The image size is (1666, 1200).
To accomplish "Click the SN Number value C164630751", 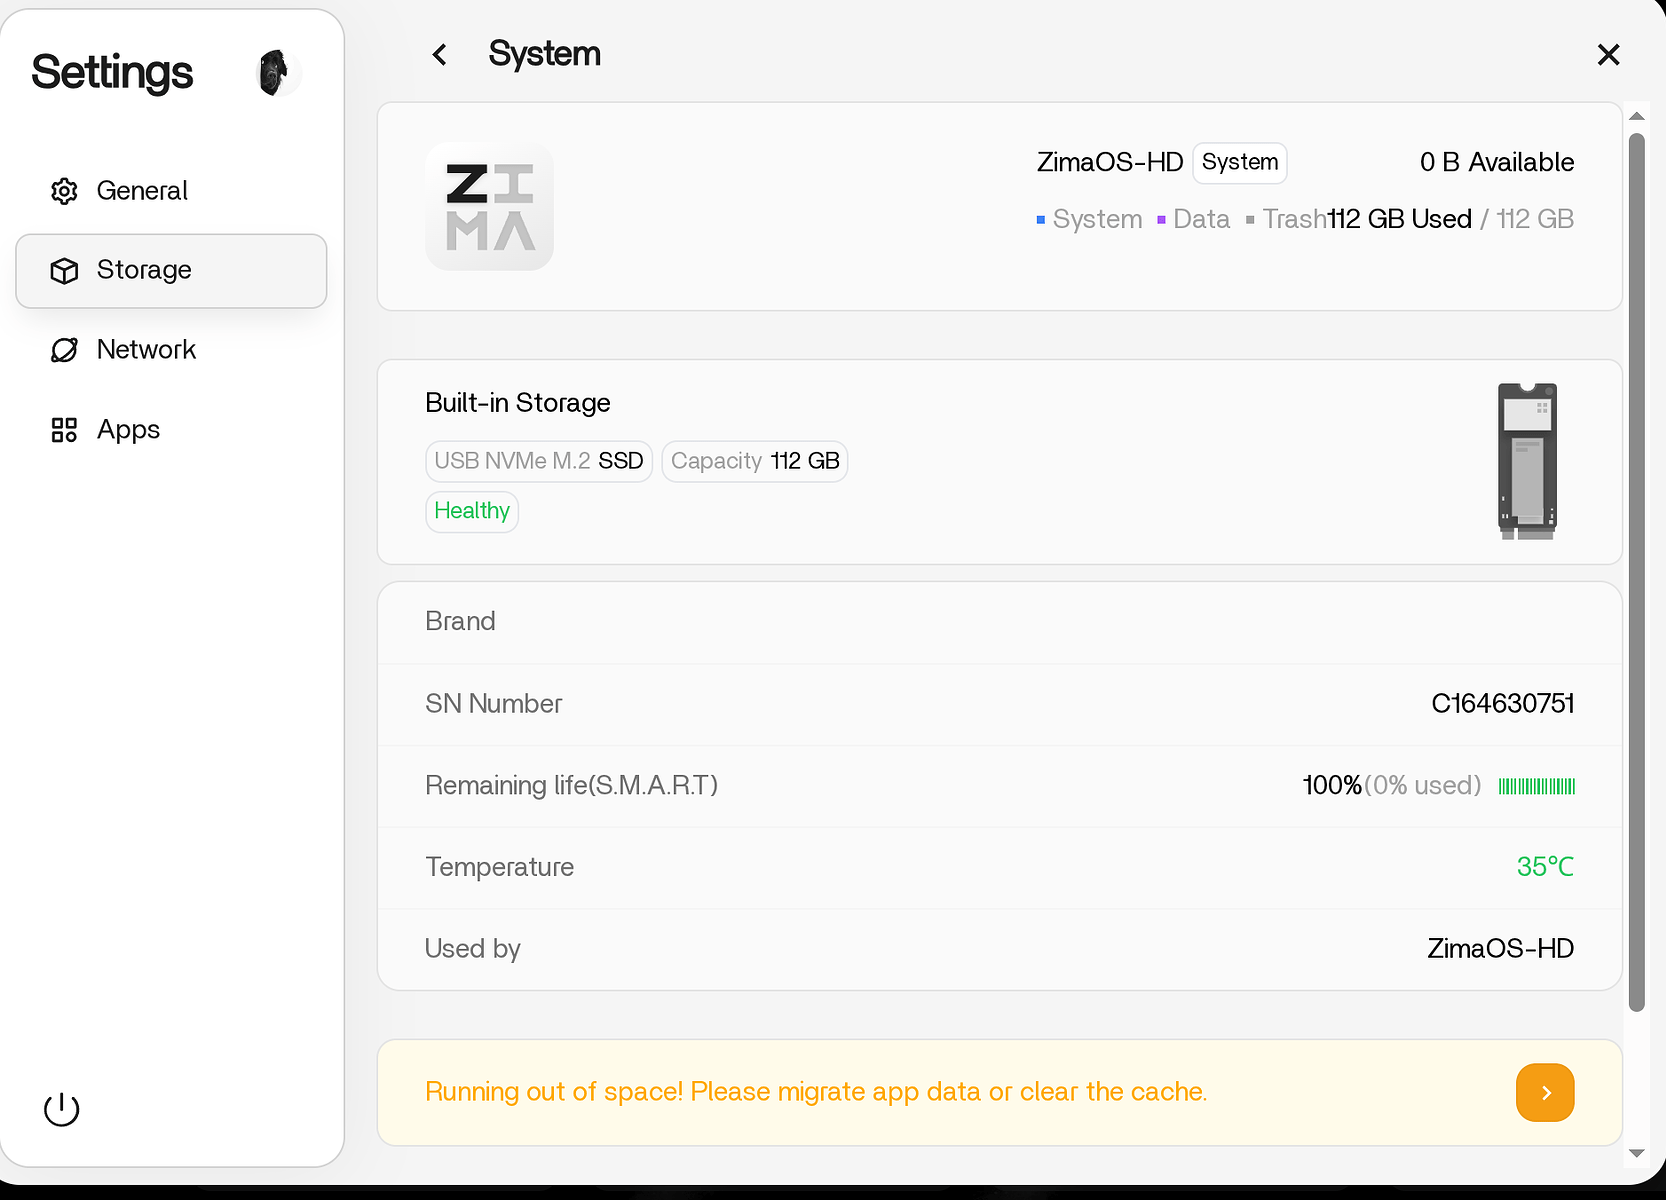I will tap(1502, 704).
